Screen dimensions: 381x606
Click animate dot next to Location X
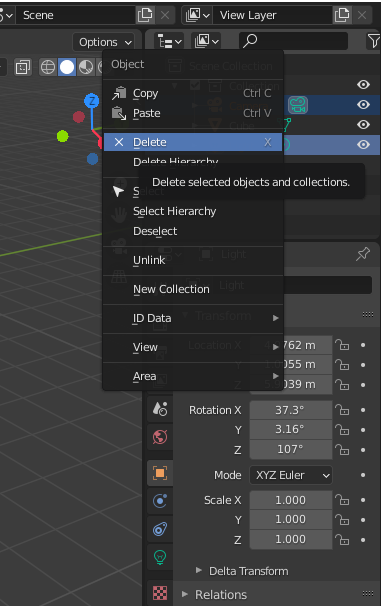tap(363, 345)
